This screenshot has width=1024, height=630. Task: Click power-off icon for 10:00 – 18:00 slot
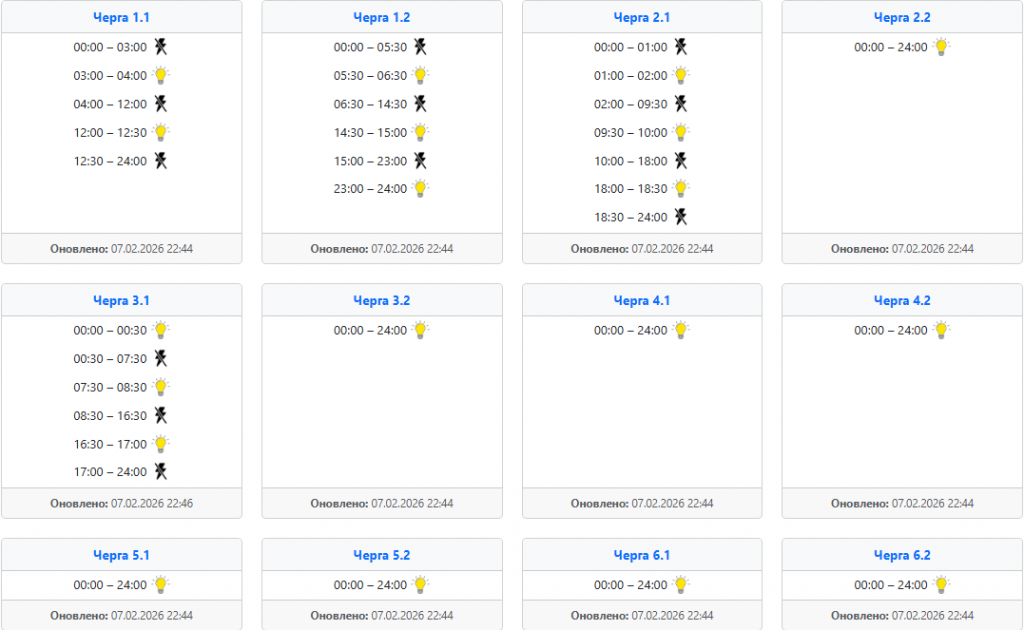(681, 160)
